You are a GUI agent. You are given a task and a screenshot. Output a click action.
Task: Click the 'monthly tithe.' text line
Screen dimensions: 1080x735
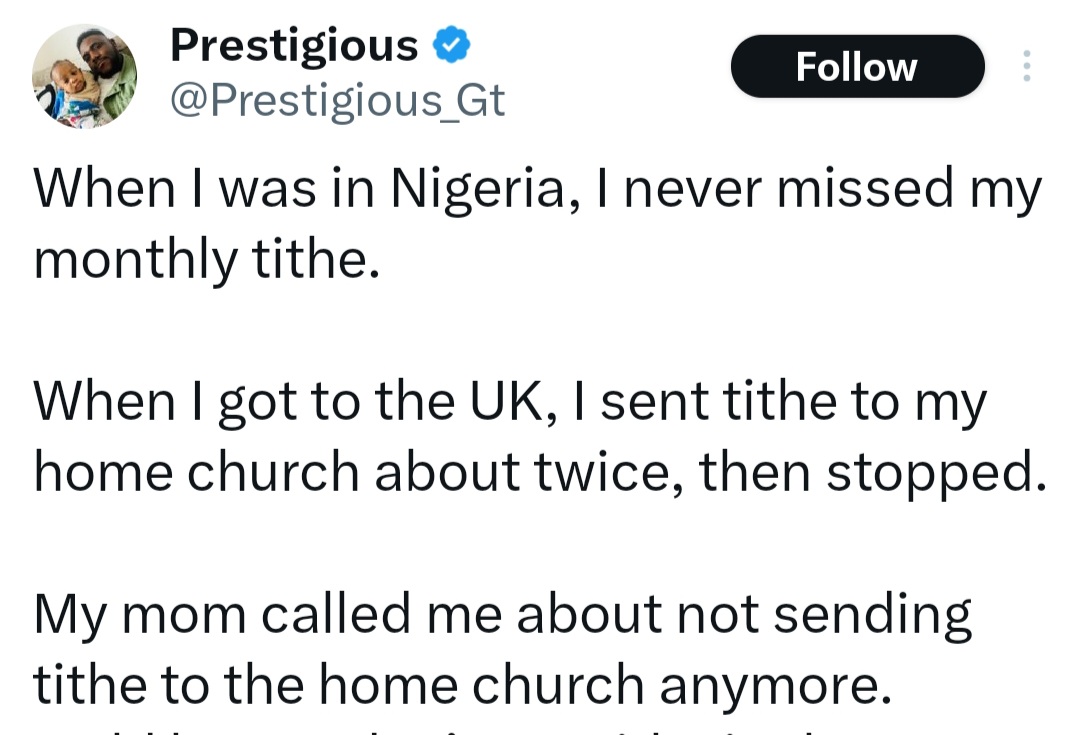click(206, 259)
